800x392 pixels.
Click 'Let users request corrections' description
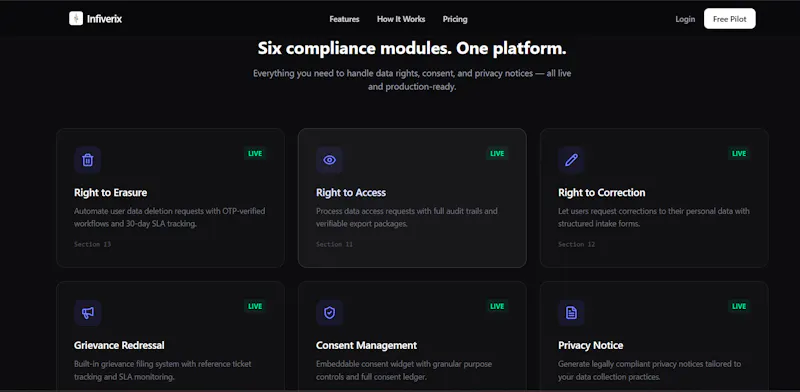(x=654, y=217)
